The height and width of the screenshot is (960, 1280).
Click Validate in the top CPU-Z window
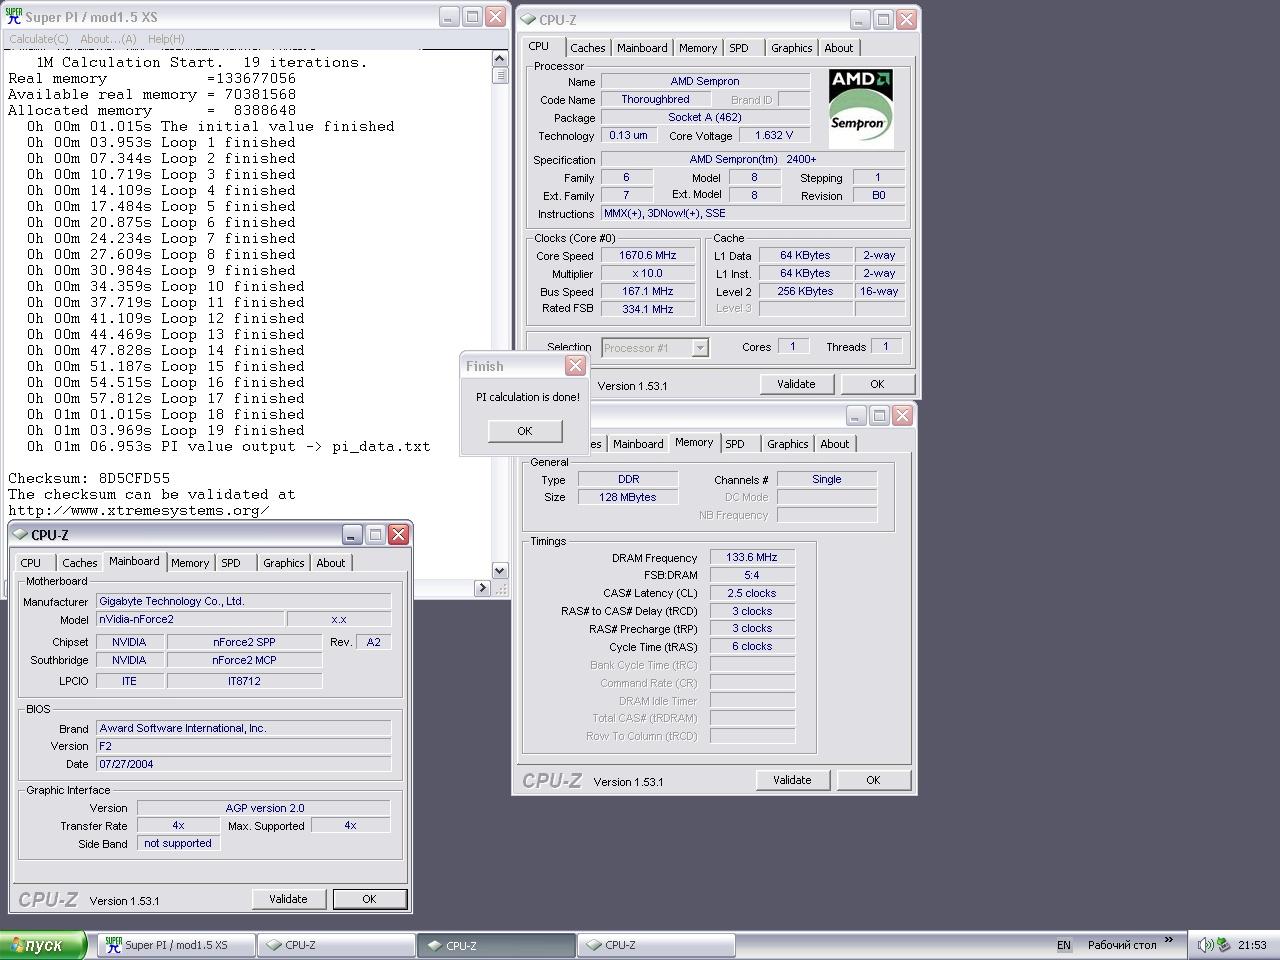pyautogui.click(x=796, y=384)
